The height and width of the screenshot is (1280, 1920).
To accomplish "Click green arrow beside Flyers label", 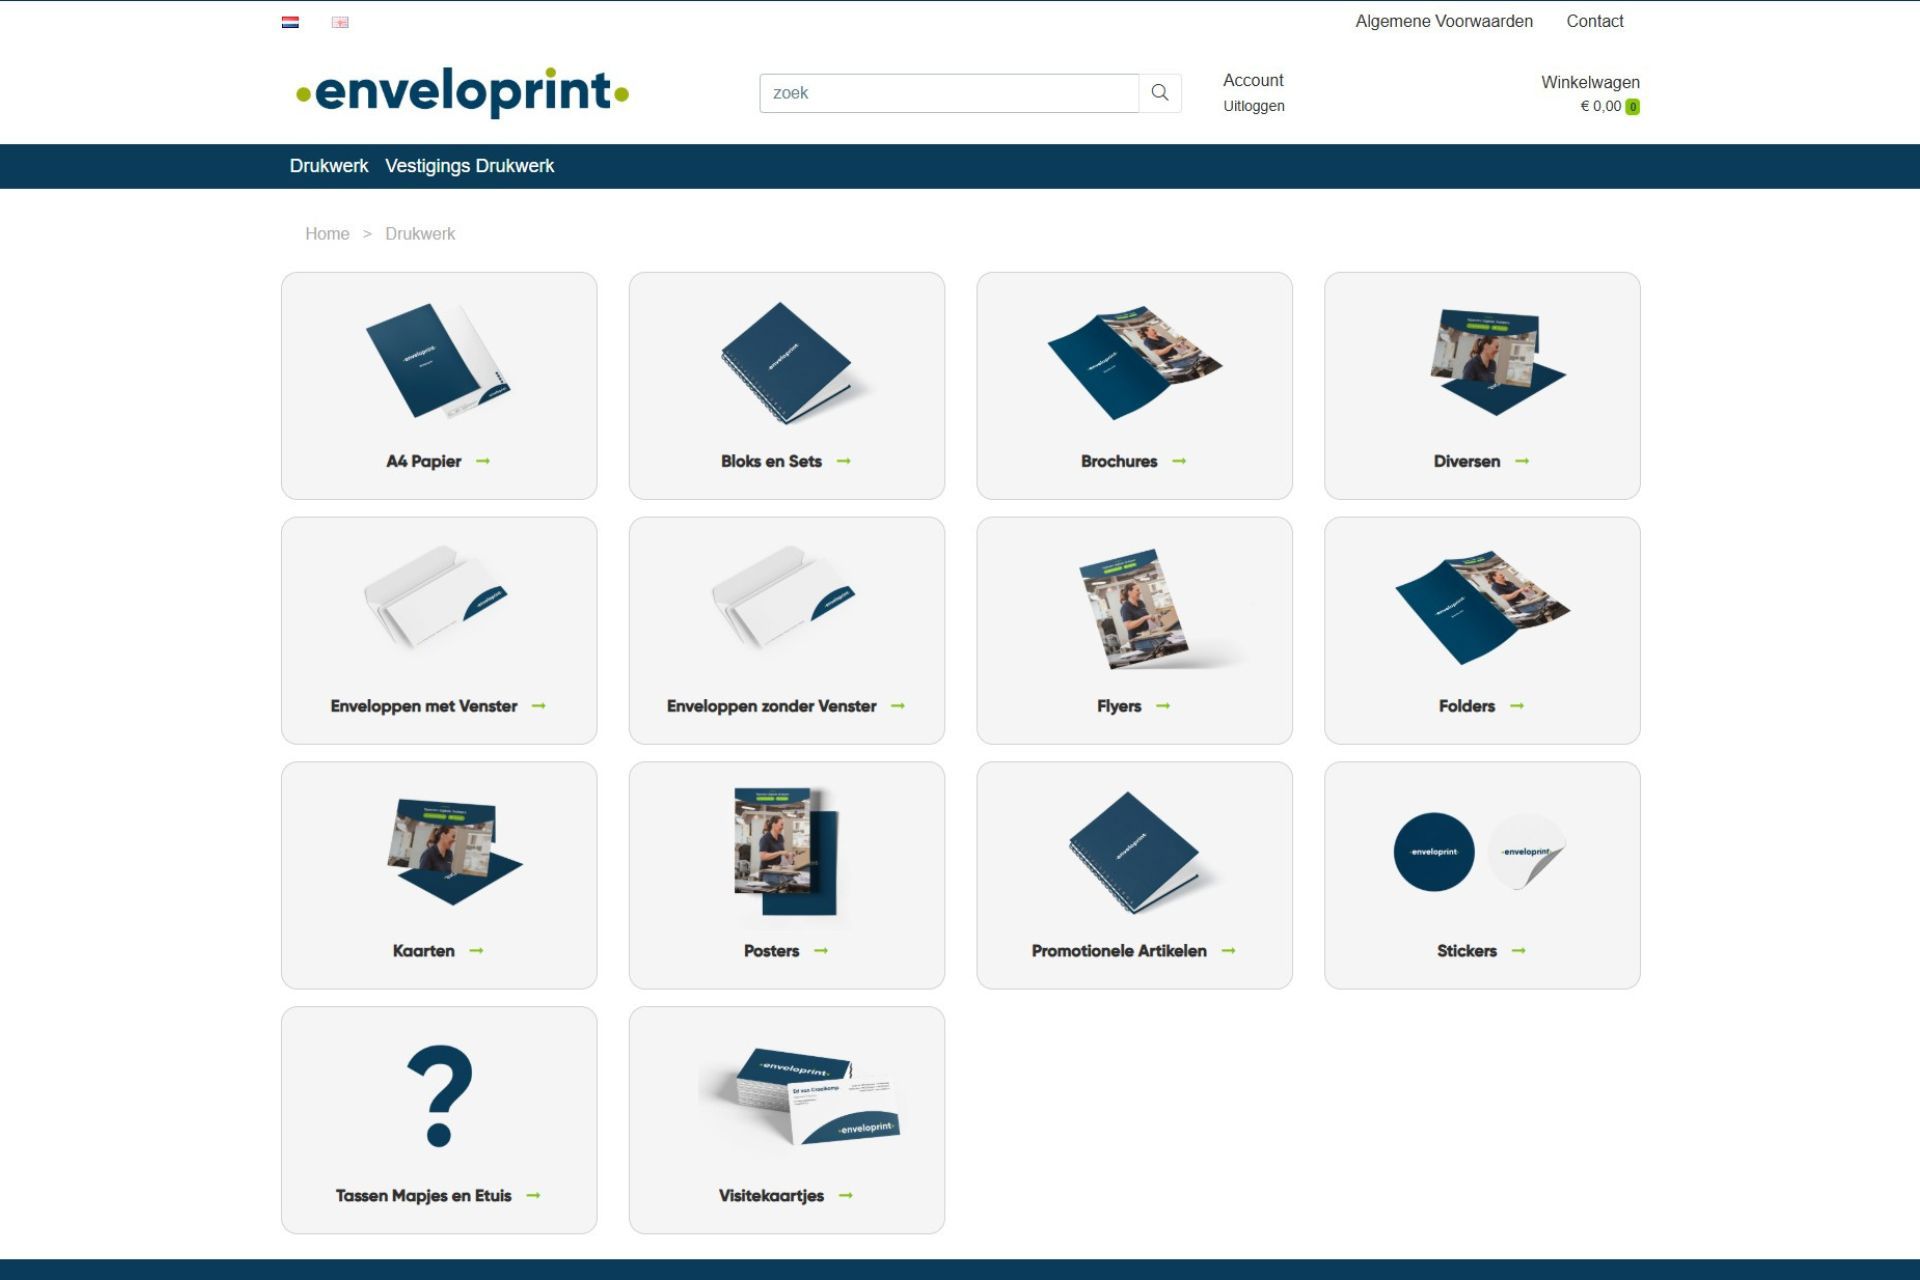I will (1163, 706).
